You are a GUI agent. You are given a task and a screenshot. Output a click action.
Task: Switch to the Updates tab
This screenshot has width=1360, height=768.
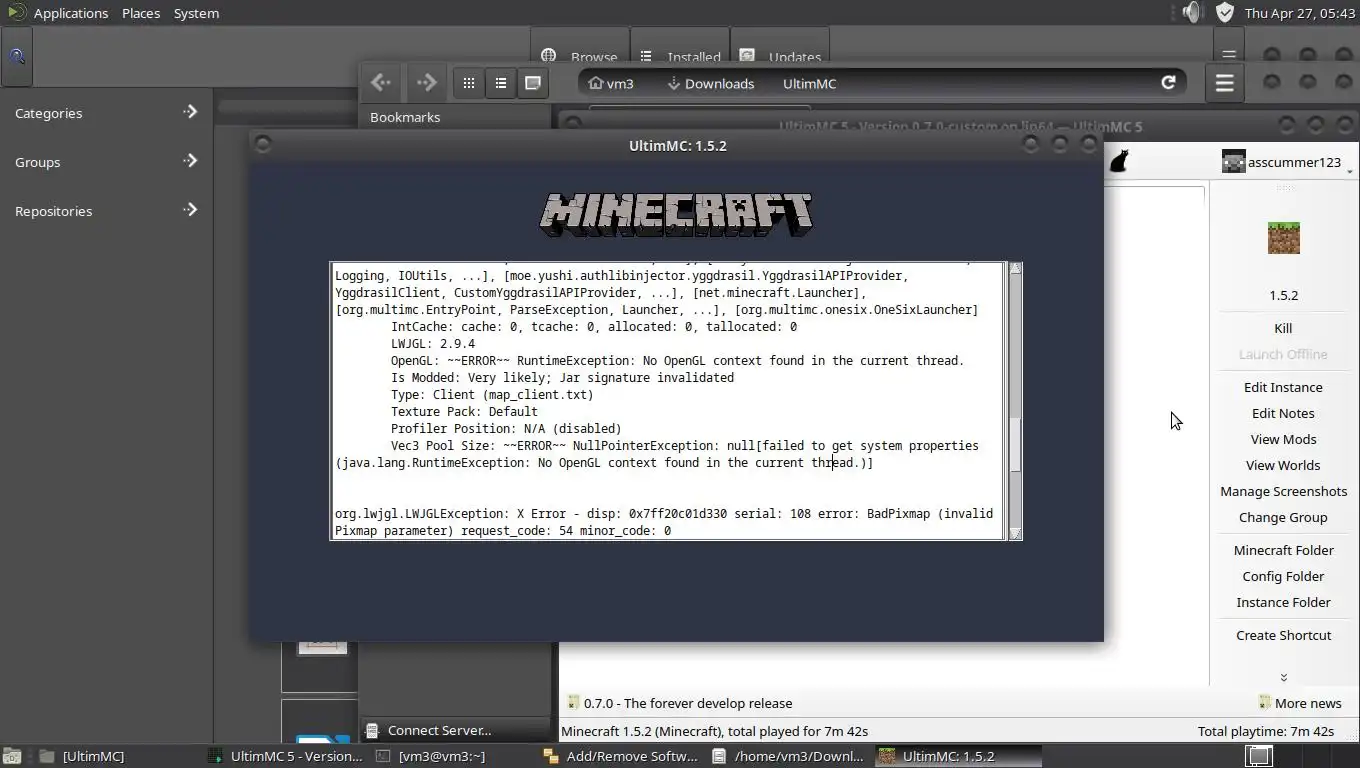781,57
